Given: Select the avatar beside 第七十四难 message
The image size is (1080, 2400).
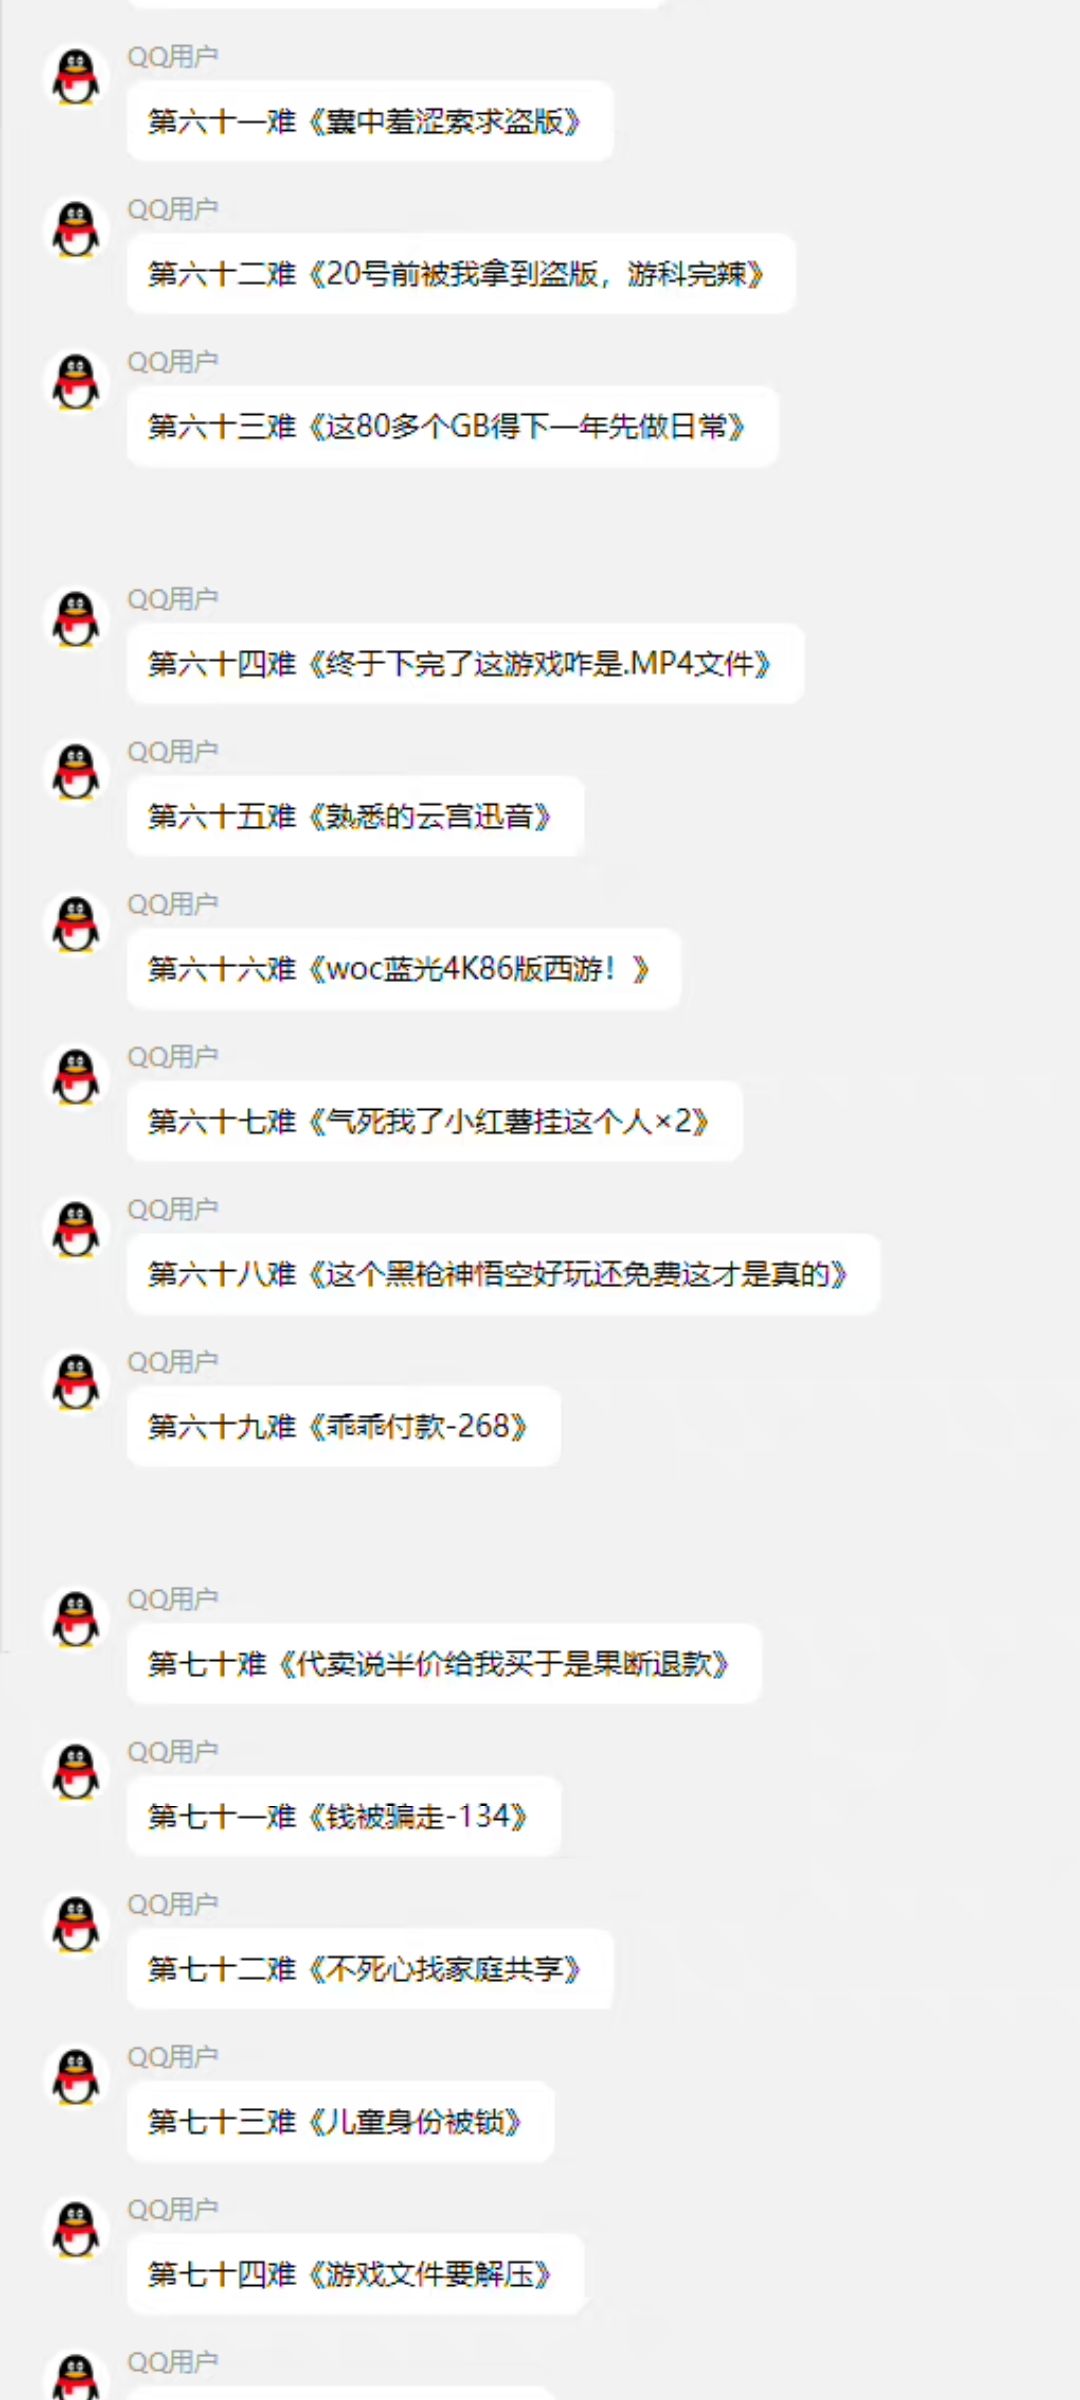Looking at the screenshot, I should [76, 2229].
